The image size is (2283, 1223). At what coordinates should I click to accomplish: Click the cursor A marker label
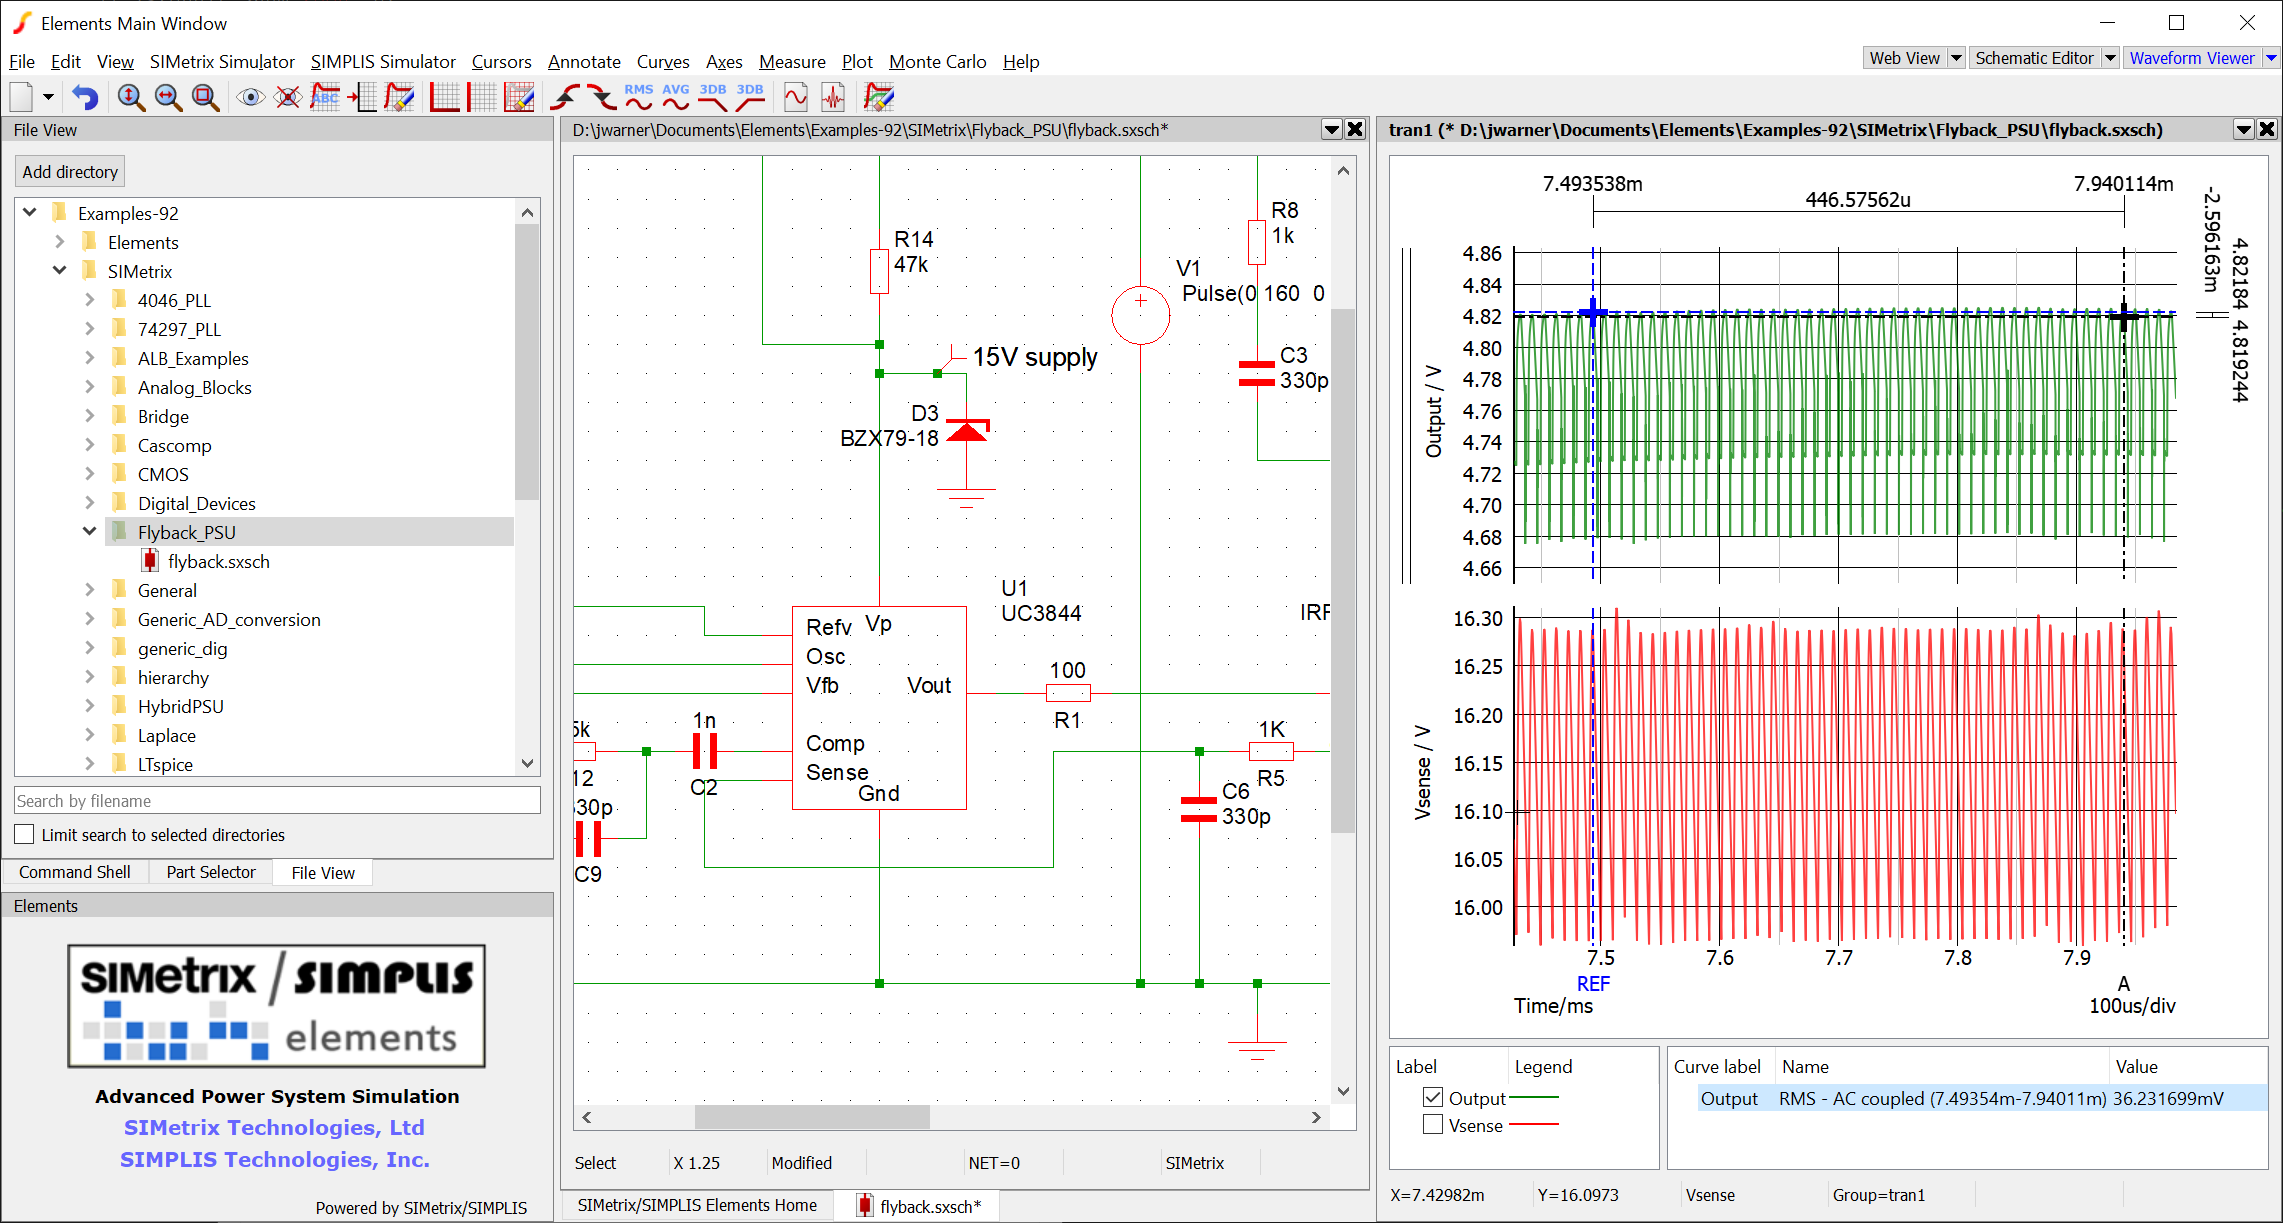(x=2124, y=983)
